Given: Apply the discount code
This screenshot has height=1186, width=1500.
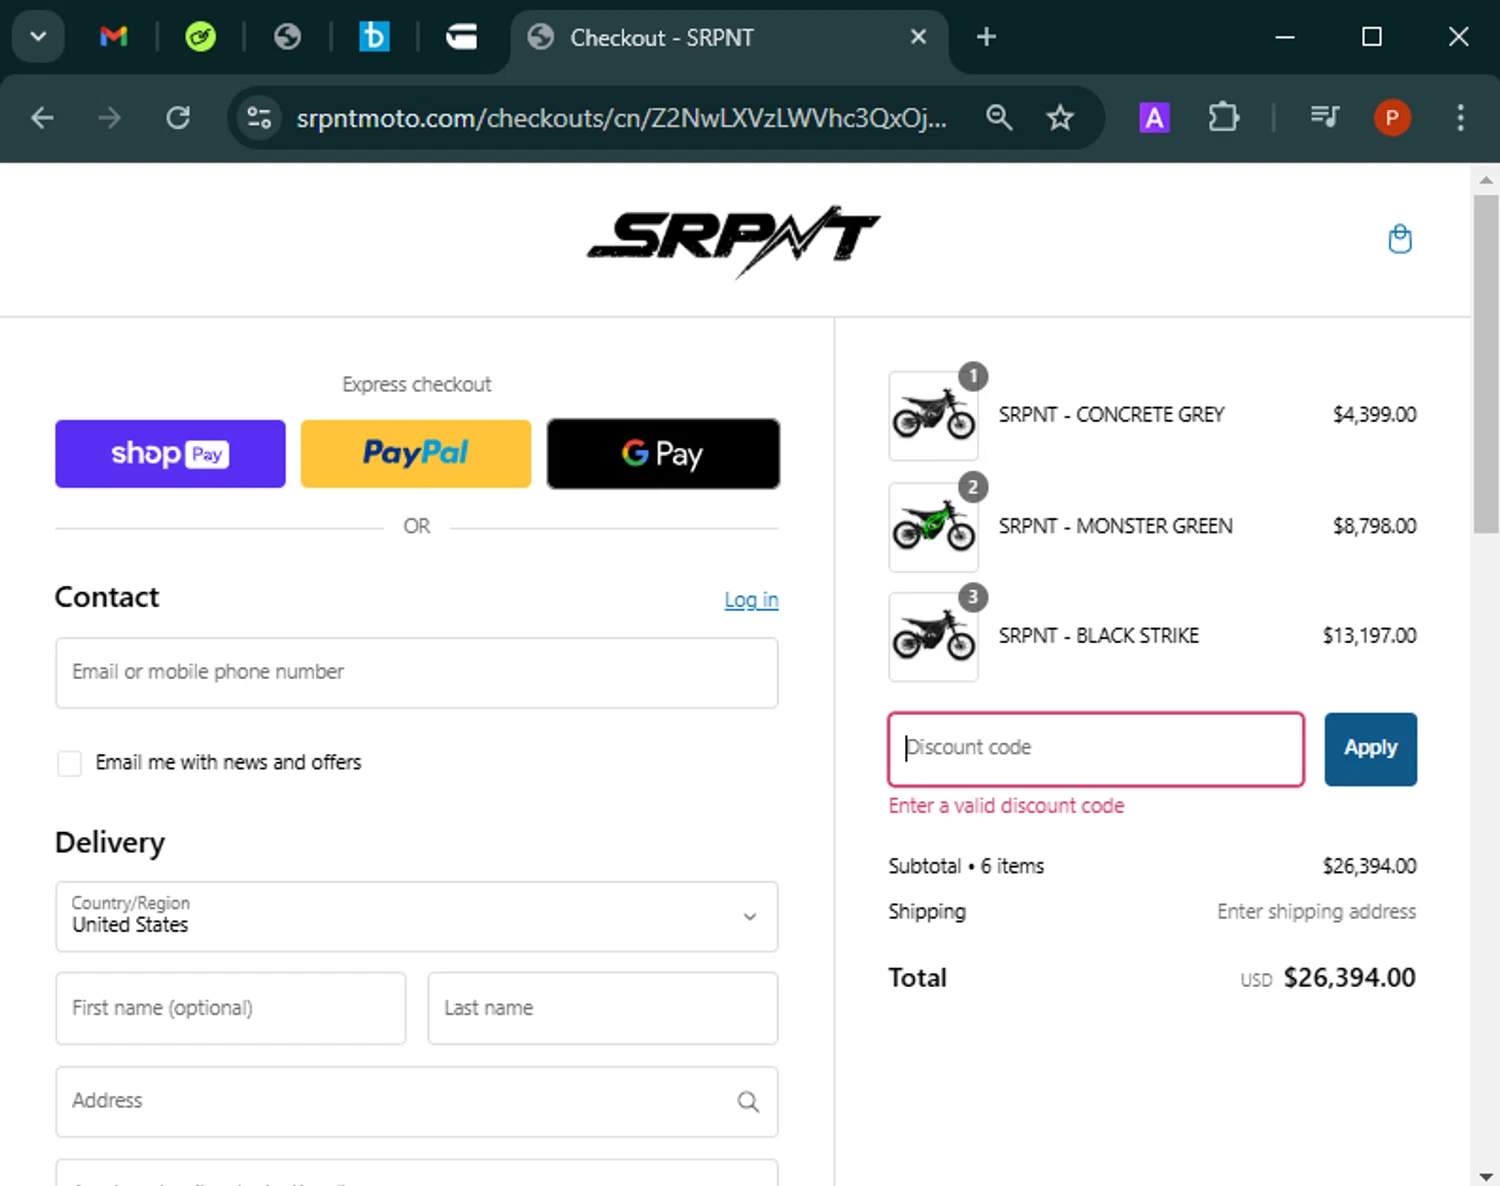Looking at the screenshot, I should tap(1370, 749).
